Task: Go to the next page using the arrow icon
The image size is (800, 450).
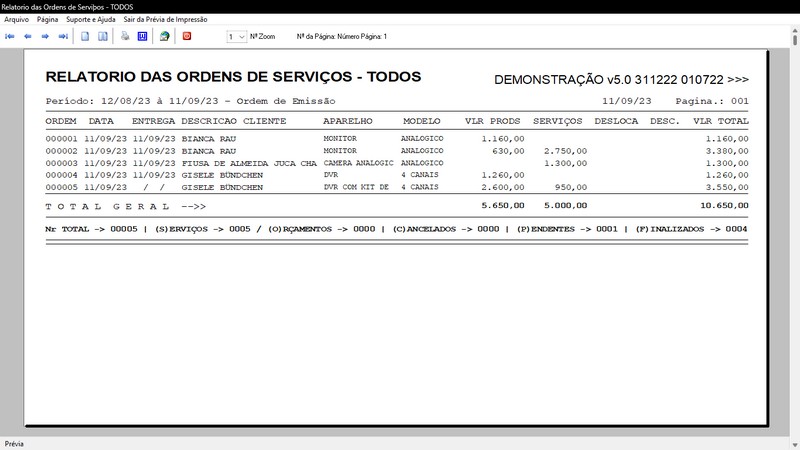Action: pyautogui.click(x=45, y=36)
